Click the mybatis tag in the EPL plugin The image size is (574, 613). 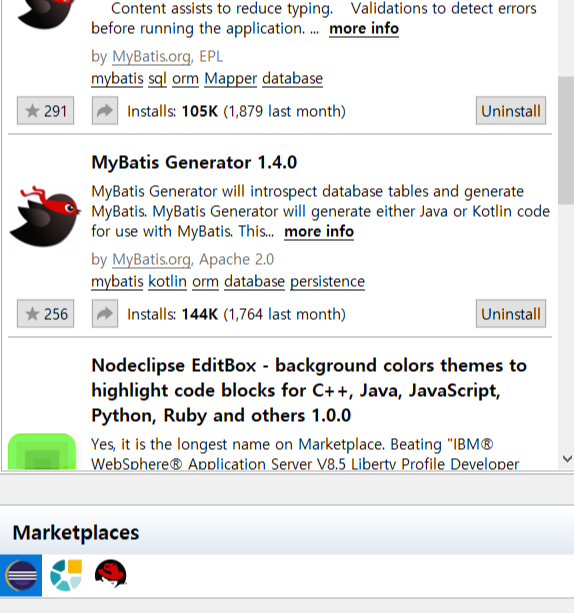[117, 79]
